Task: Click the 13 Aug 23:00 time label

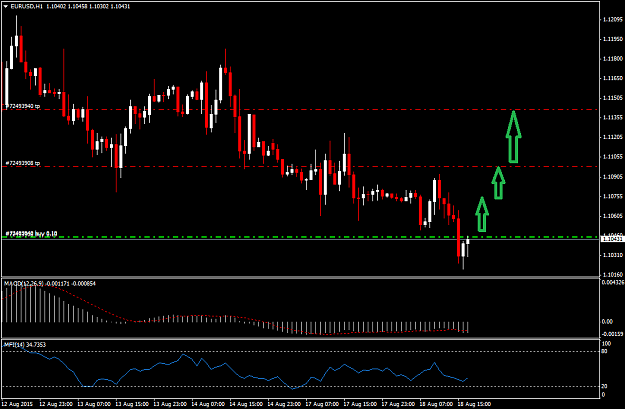Action: pyautogui.click(x=171, y=404)
